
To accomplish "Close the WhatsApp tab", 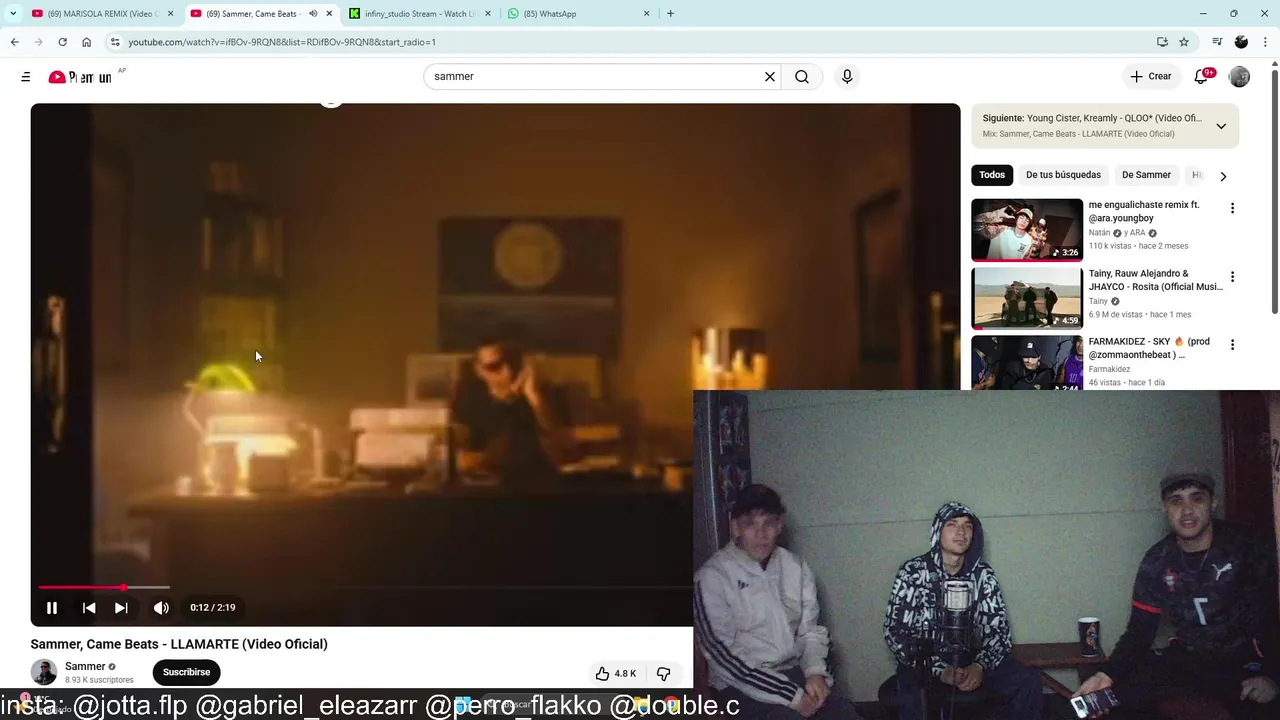I will click(646, 14).
